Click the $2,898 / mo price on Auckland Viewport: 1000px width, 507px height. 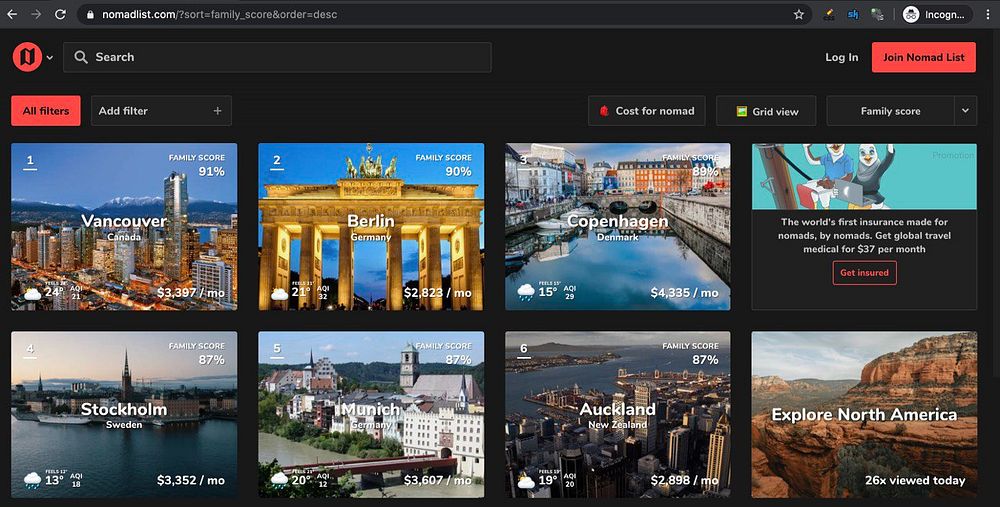[x=684, y=480]
